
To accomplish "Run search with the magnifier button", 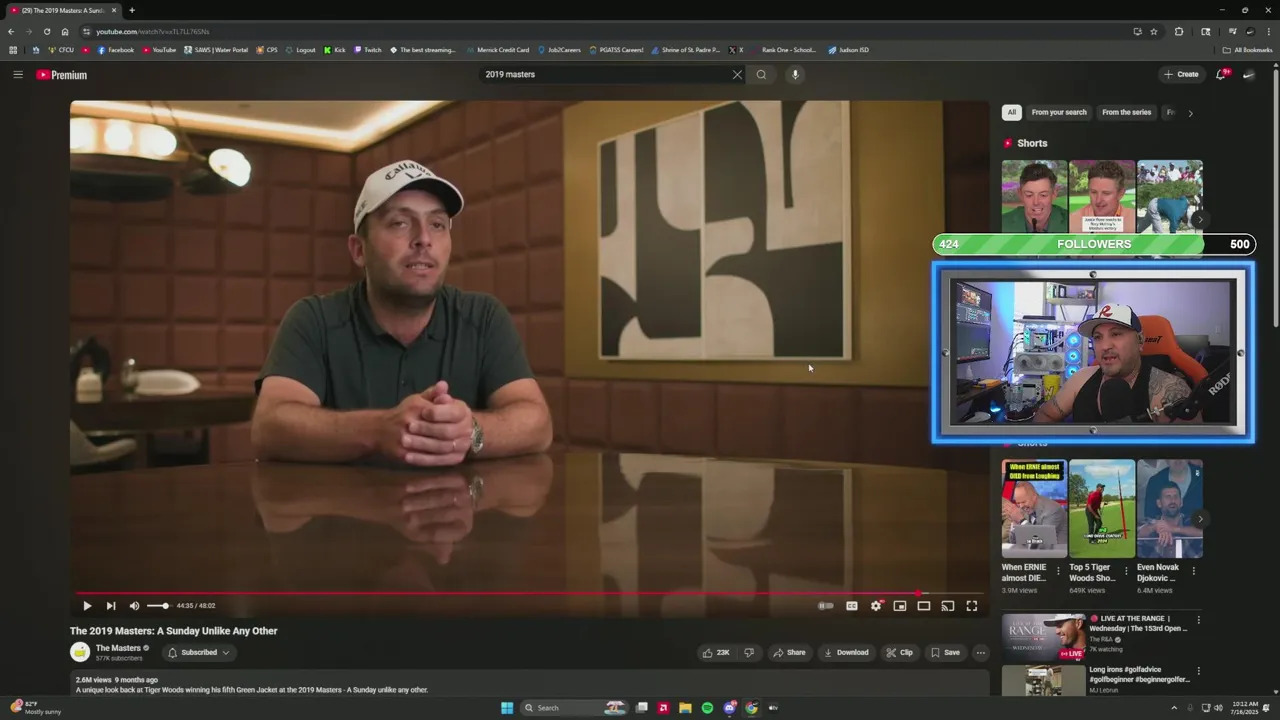I will [x=762, y=74].
